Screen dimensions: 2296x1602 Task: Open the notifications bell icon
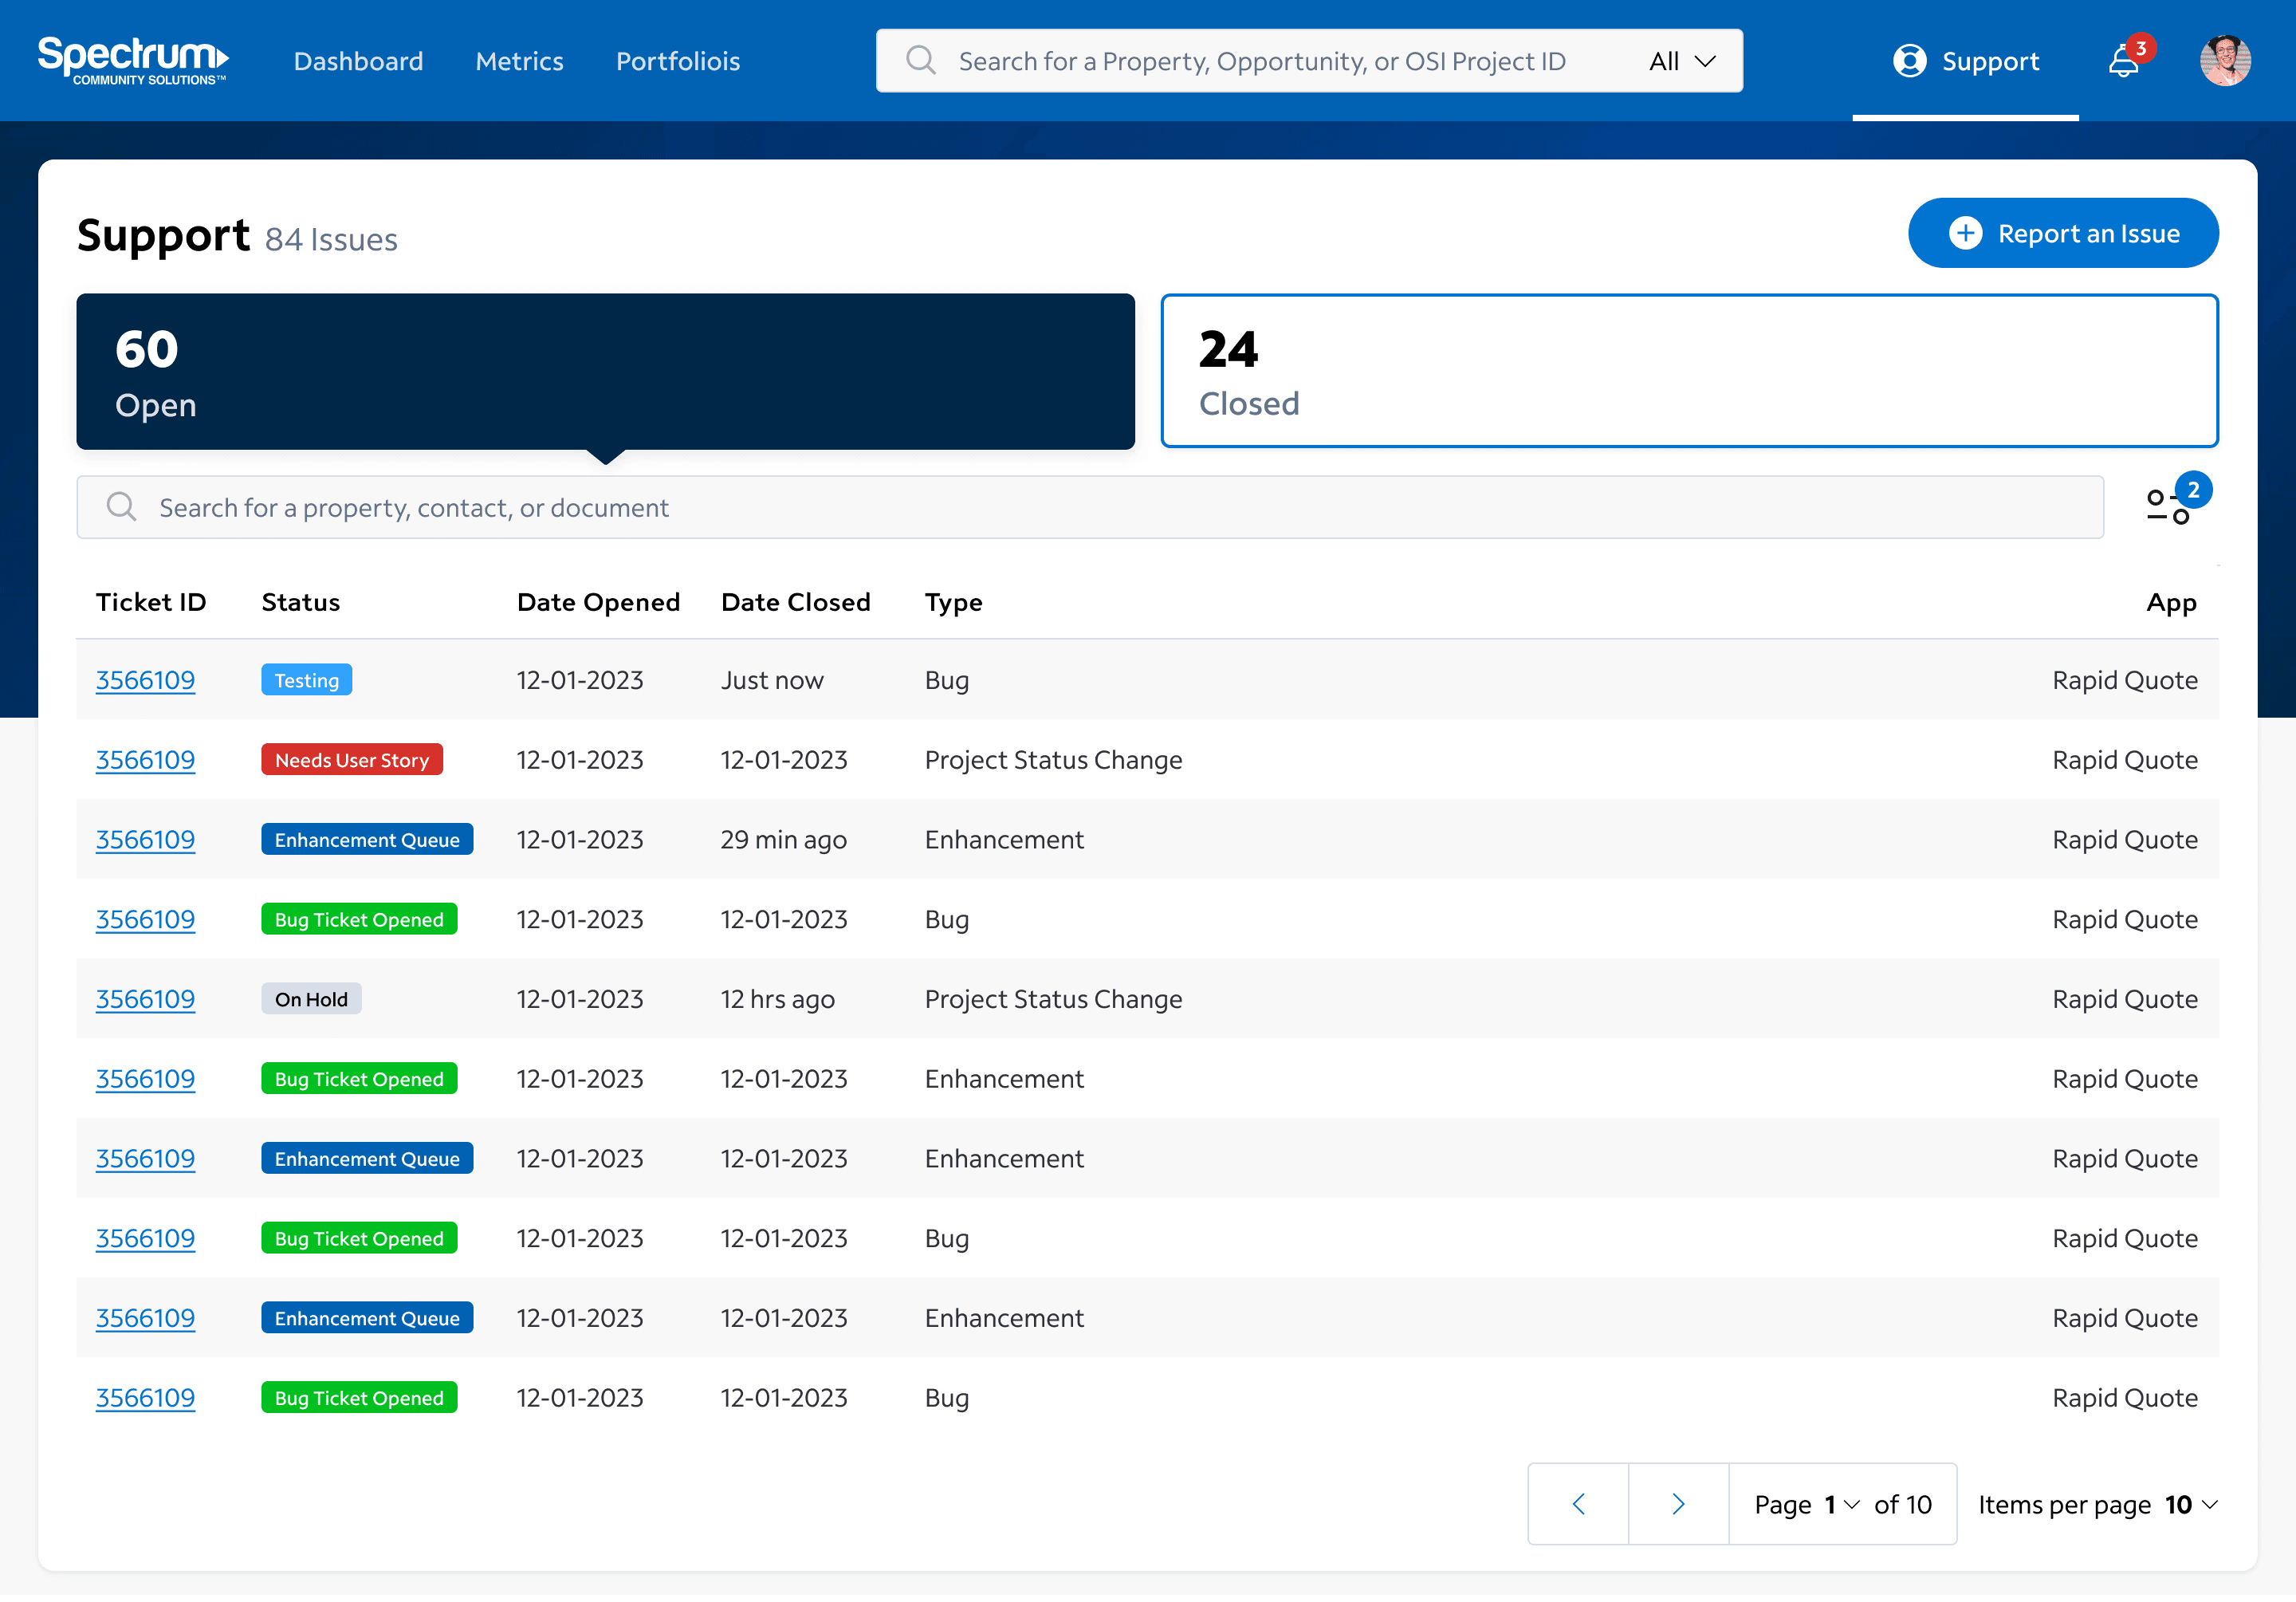(x=2122, y=62)
